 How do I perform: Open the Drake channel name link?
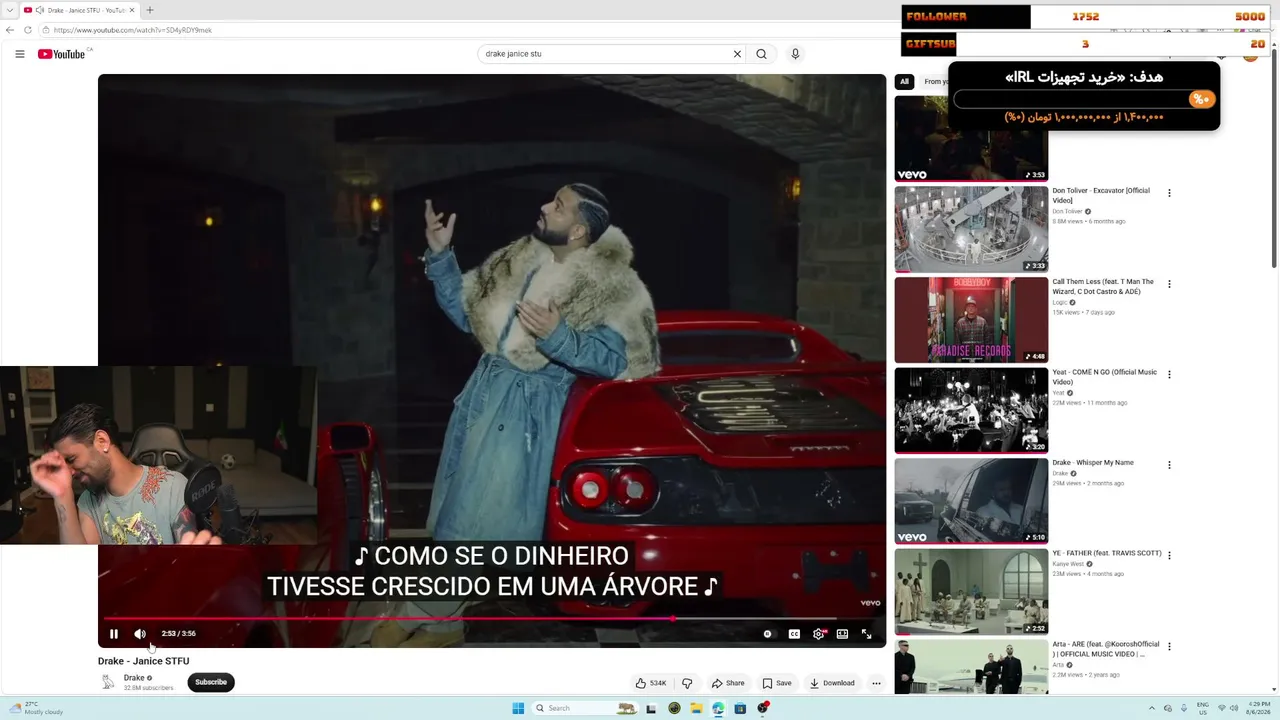click(x=134, y=678)
